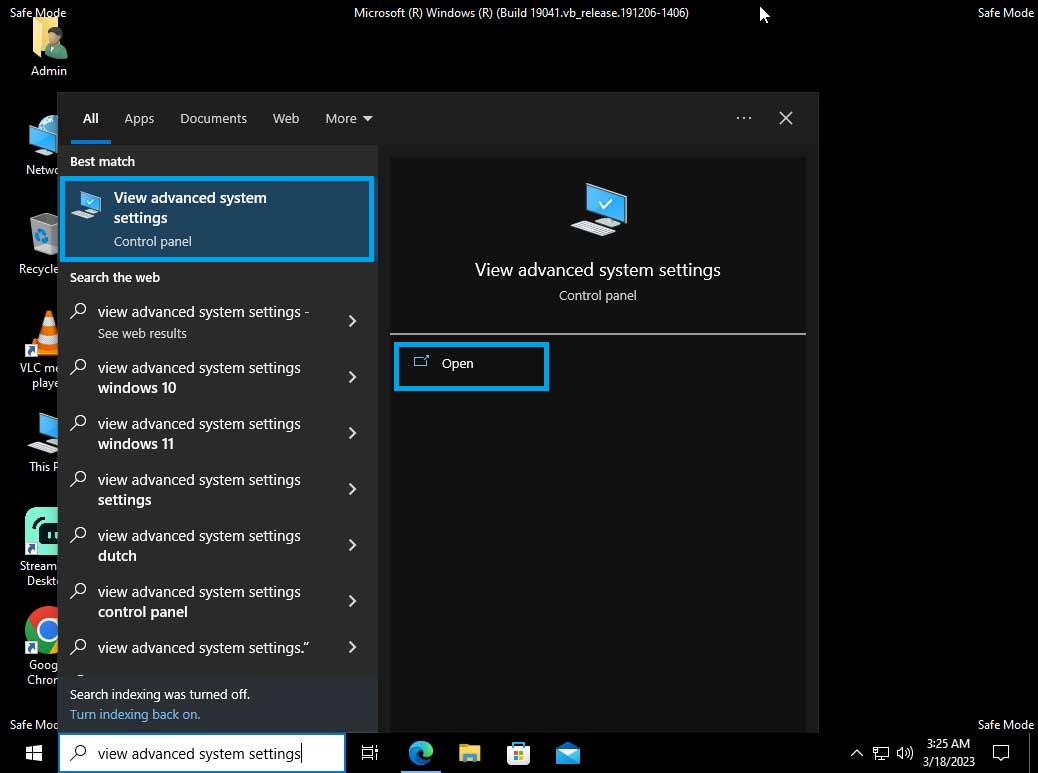This screenshot has width=1038, height=773.
Task: Open Task View on the taskbar
Action: pos(370,753)
